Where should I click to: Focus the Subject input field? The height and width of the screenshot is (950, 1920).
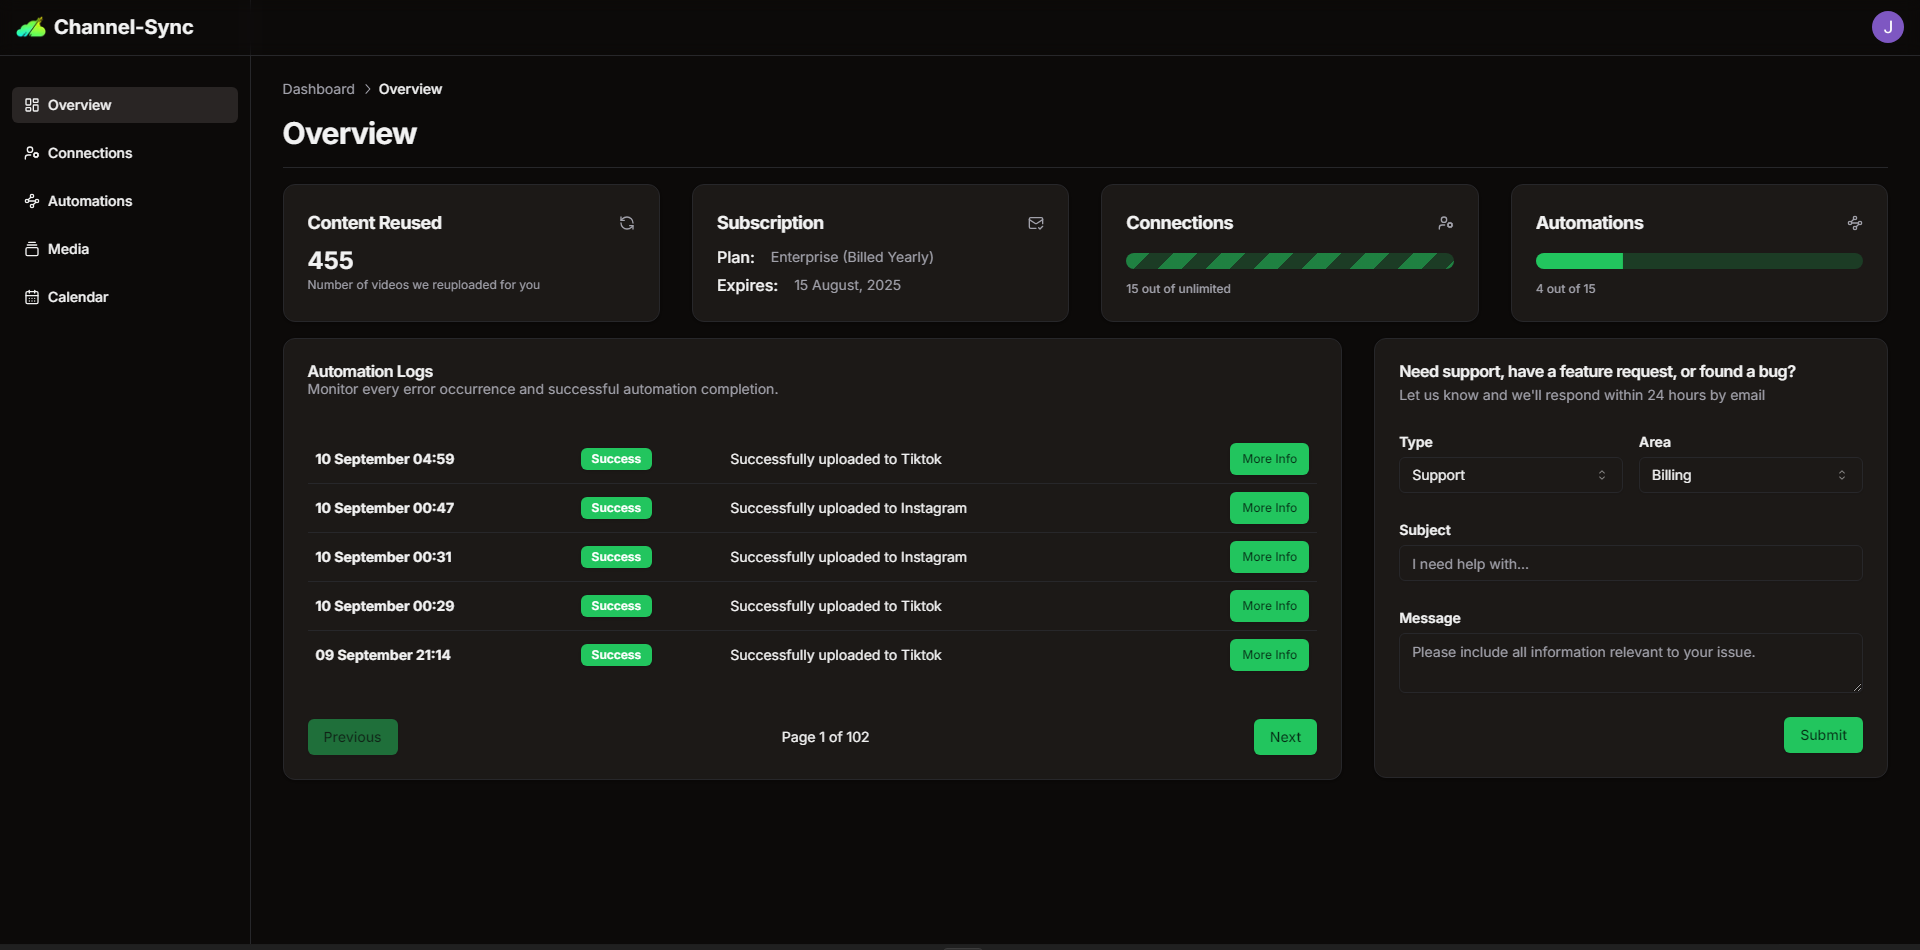(x=1630, y=563)
